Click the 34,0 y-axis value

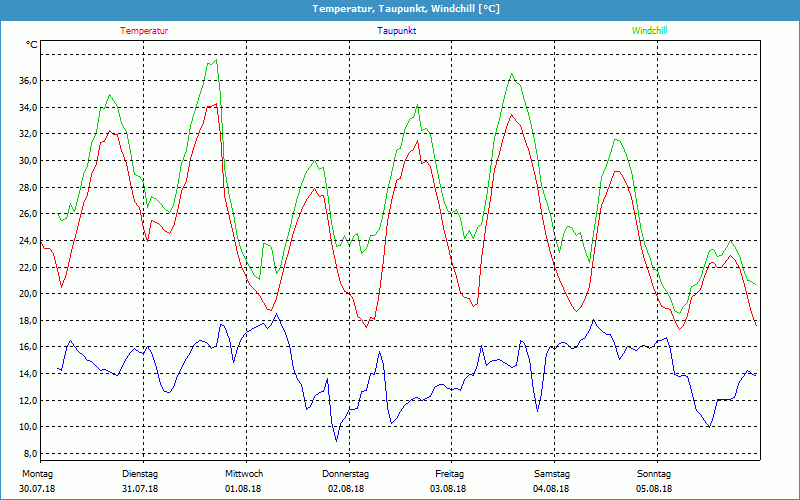[x=28, y=107]
